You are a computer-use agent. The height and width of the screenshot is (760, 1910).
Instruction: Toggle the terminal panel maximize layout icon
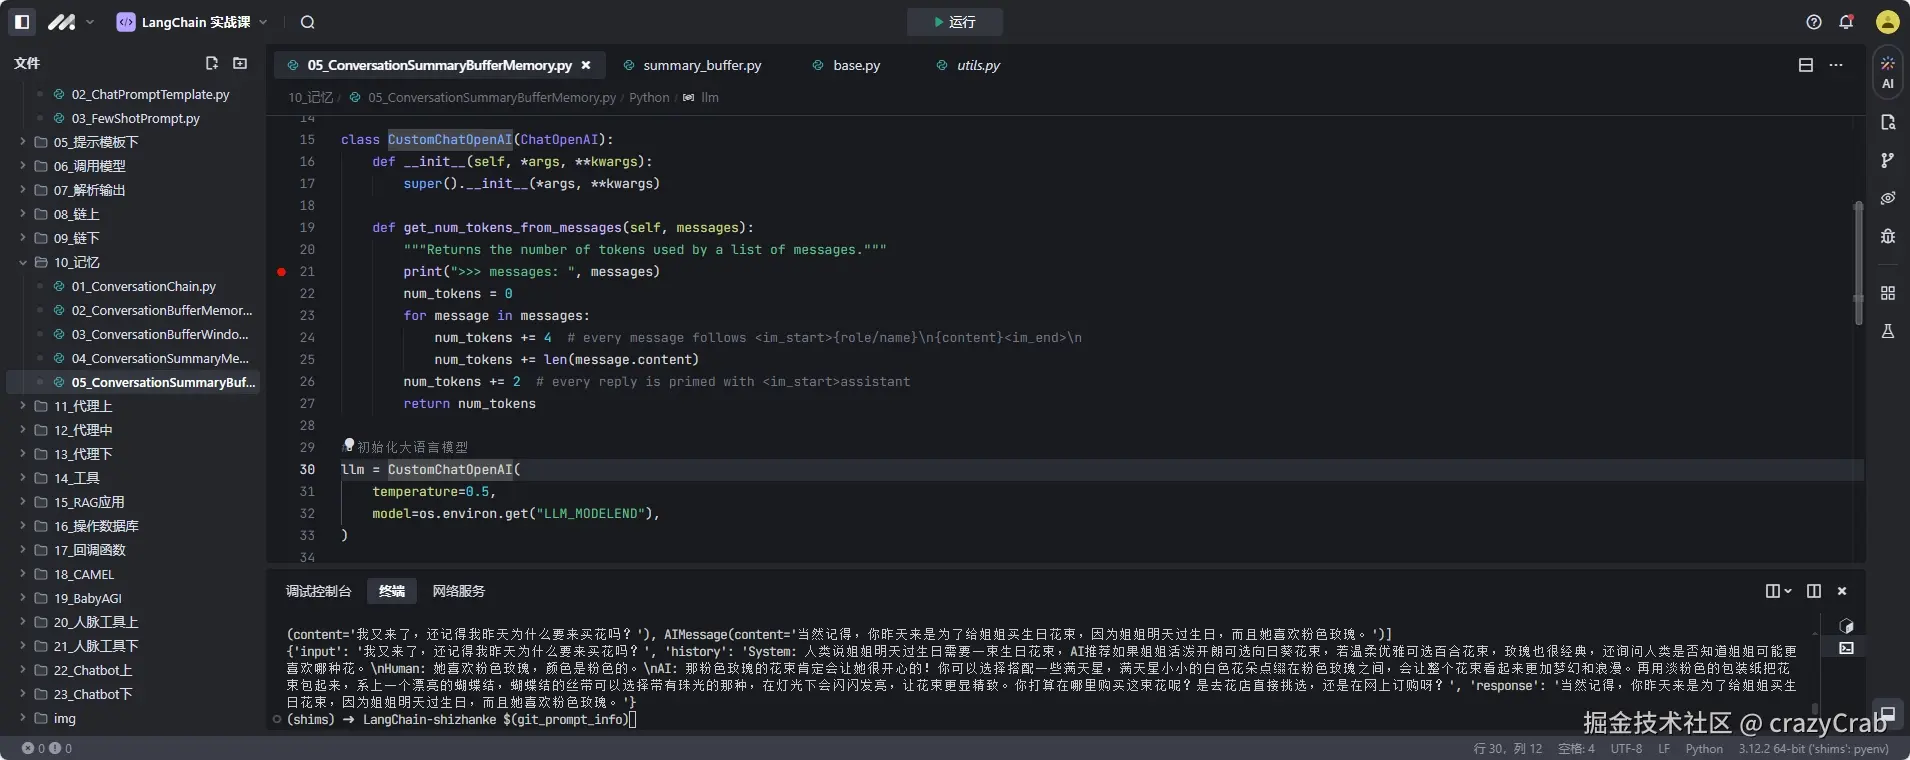(1813, 591)
